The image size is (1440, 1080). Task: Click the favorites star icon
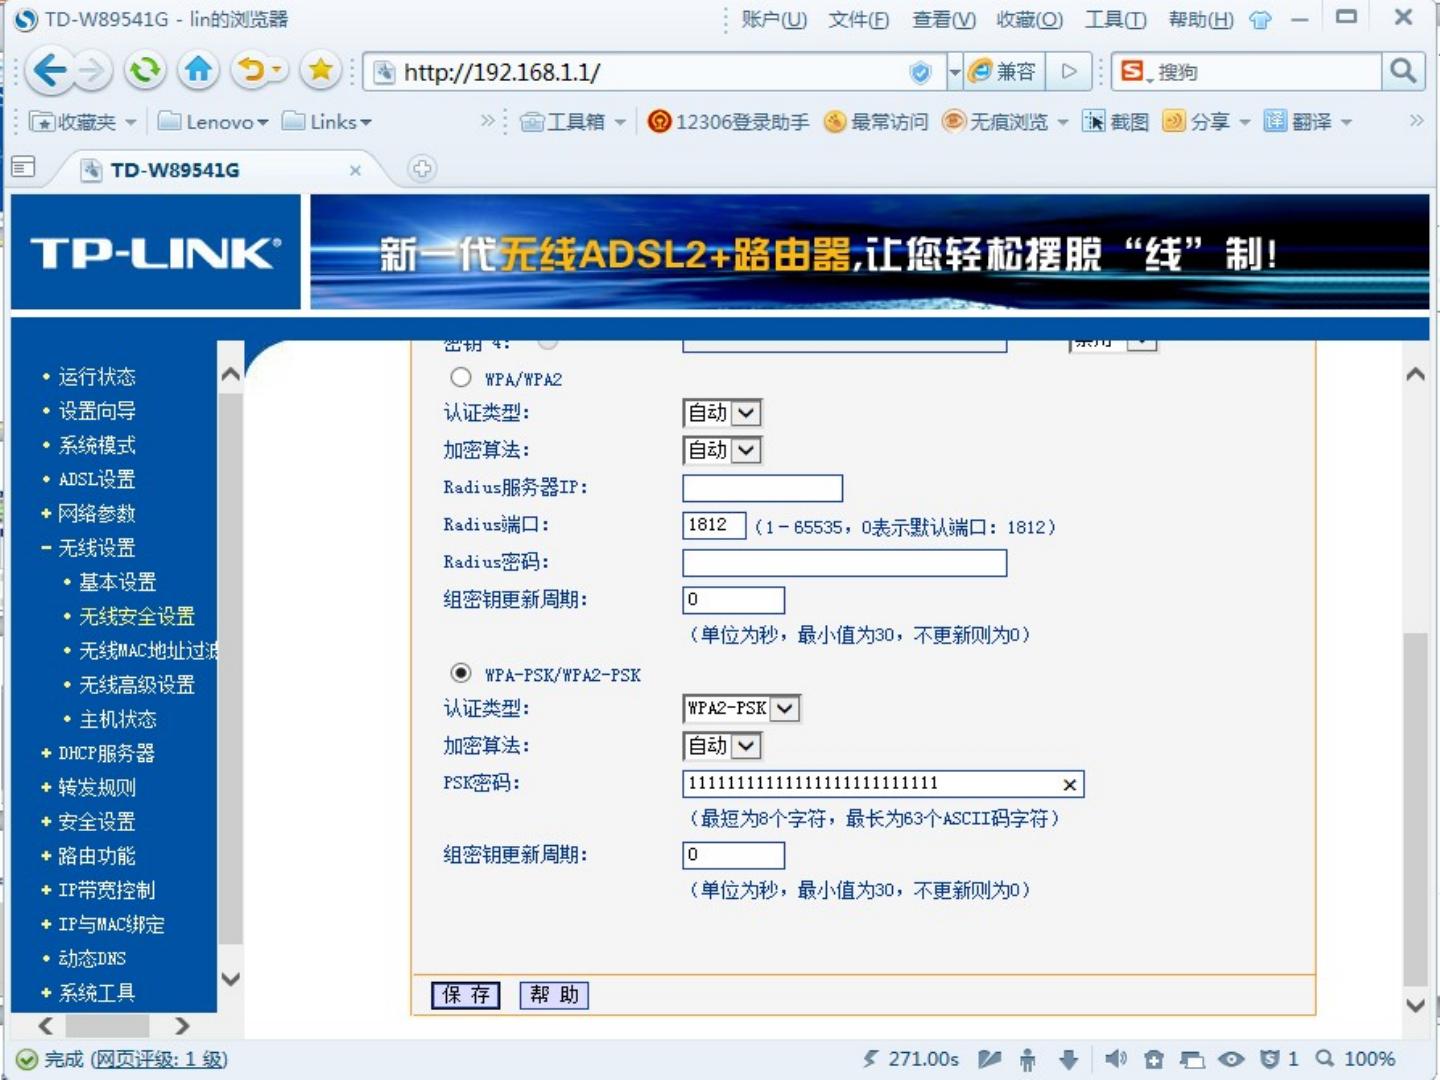pyautogui.click(x=320, y=71)
